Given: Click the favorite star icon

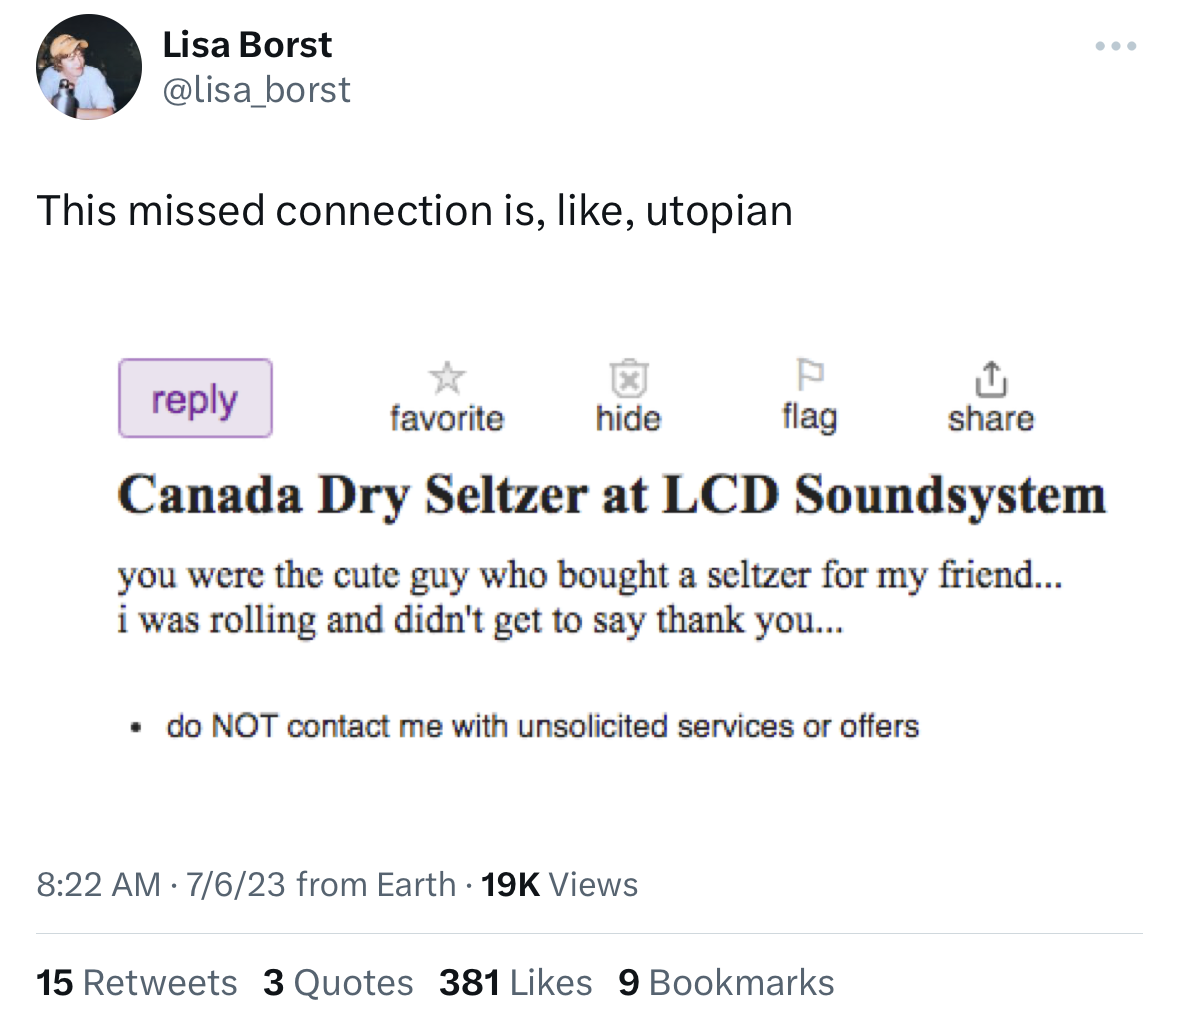Looking at the screenshot, I should 447,378.
